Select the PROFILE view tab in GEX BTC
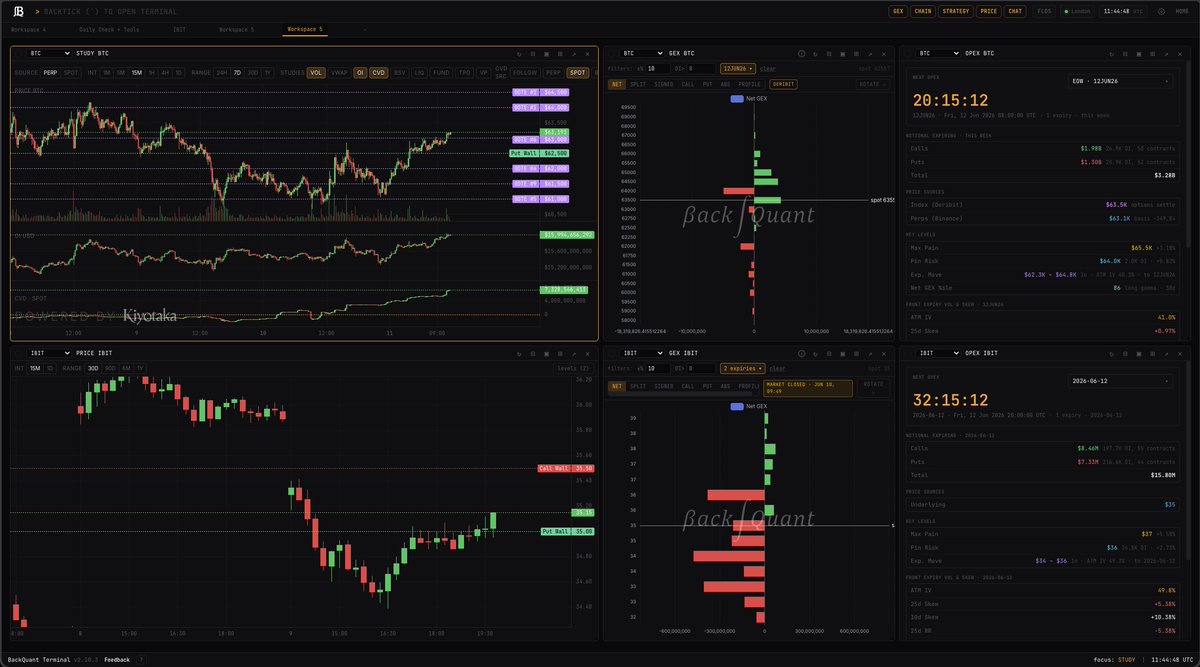Image resolution: width=1200 pixels, height=667 pixels. pos(749,84)
